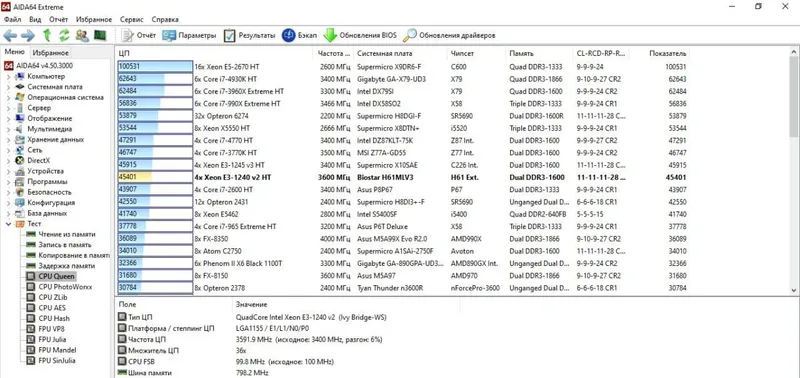Click the Бэкап backup button

299,35
